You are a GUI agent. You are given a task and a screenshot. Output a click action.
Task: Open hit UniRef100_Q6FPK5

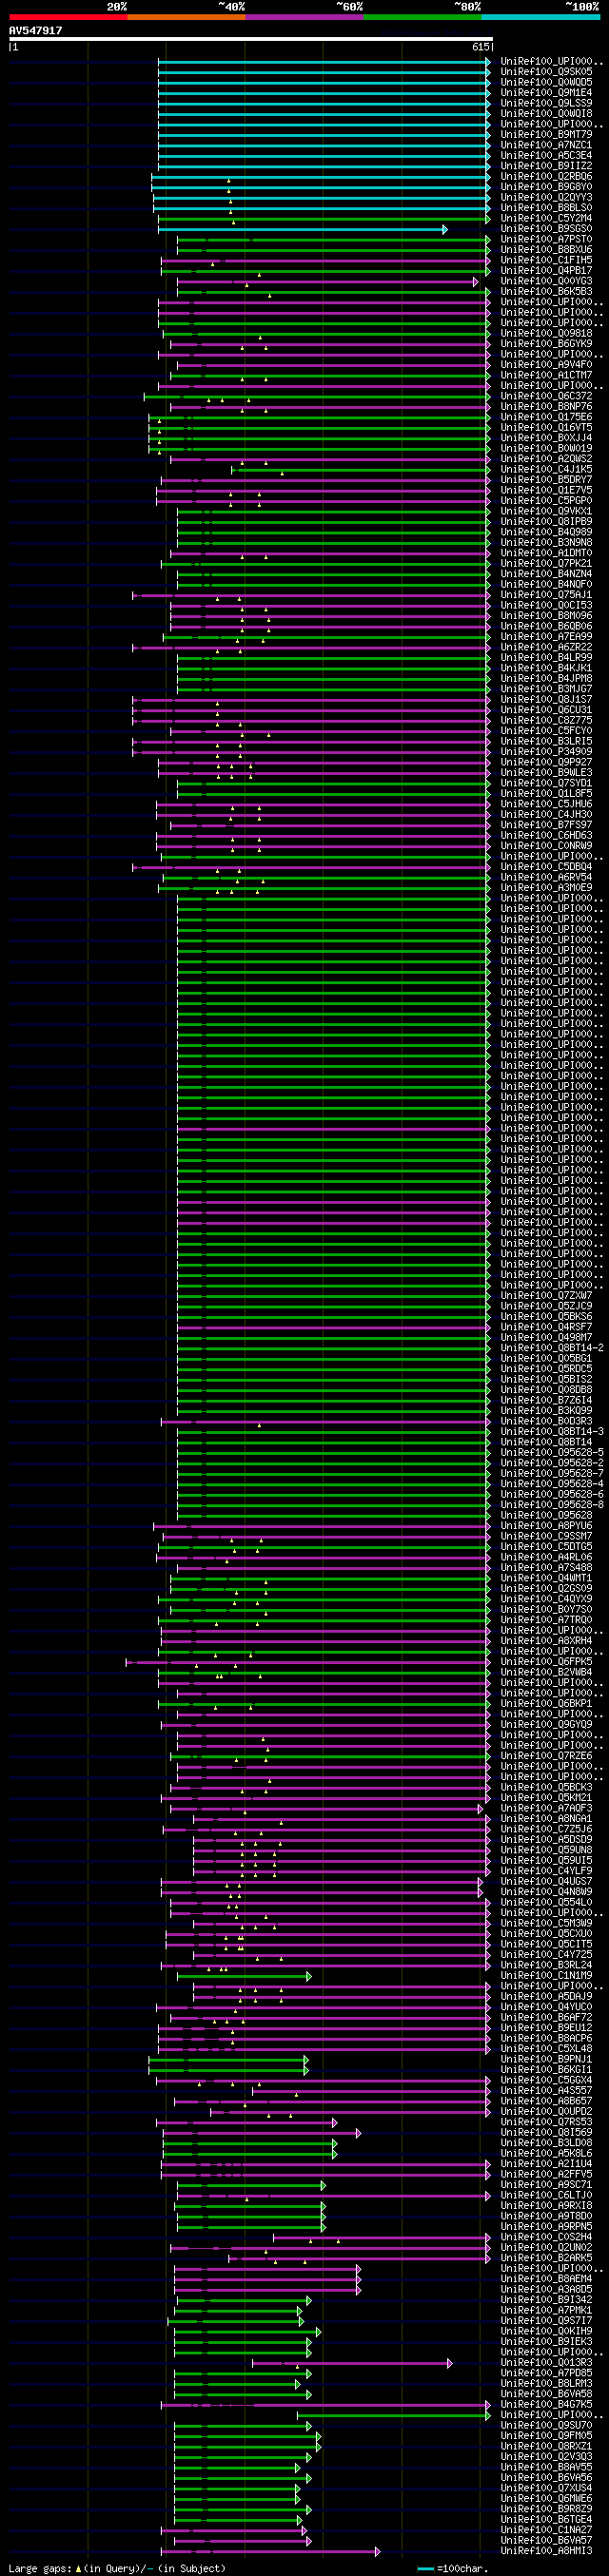pyautogui.click(x=546, y=1662)
